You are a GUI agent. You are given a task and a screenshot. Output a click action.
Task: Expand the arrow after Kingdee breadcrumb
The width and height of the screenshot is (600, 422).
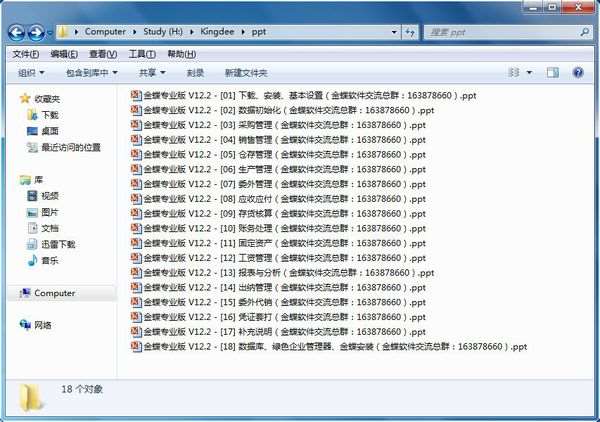243,32
